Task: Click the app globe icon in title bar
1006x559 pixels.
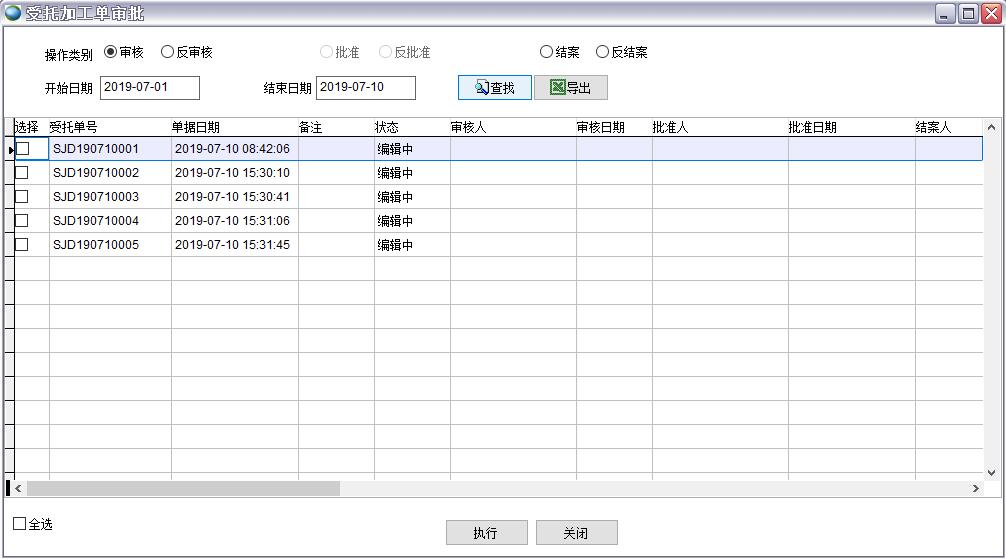Action: tap(13, 13)
